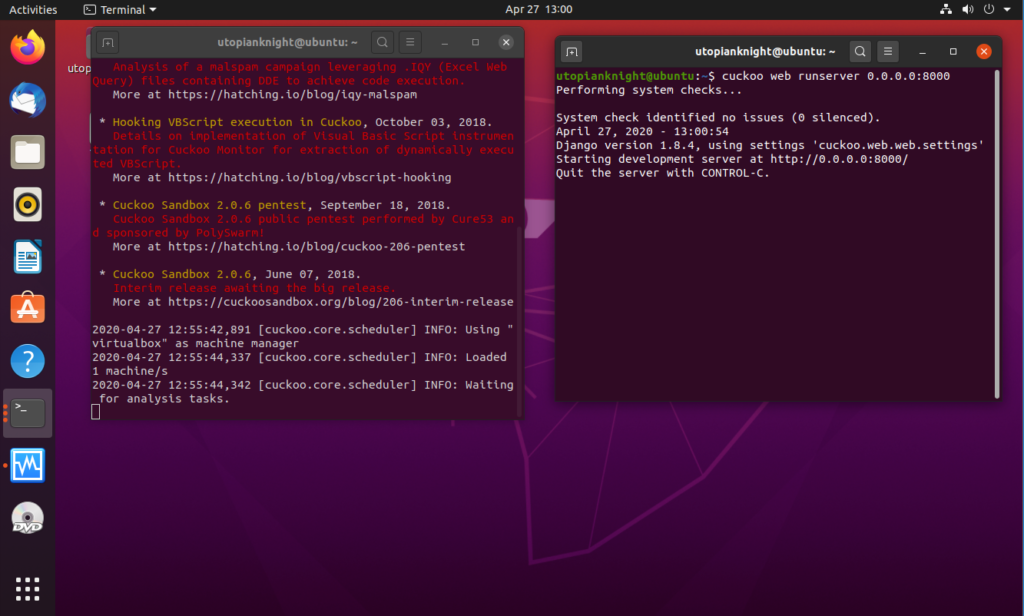Open System Monitor from the dock
The width and height of the screenshot is (1024, 616).
click(27, 465)
